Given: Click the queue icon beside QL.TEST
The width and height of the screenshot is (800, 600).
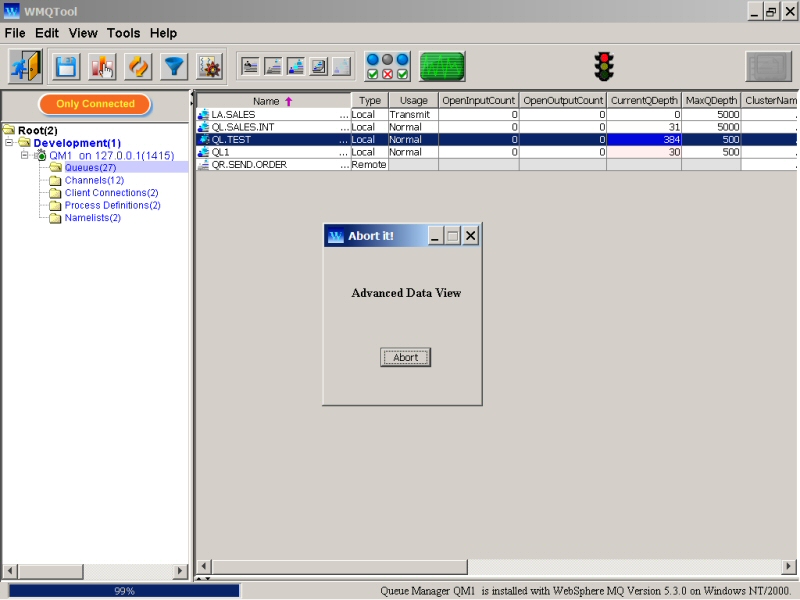Looking at the screenshot, I should (x=203, y=139).
